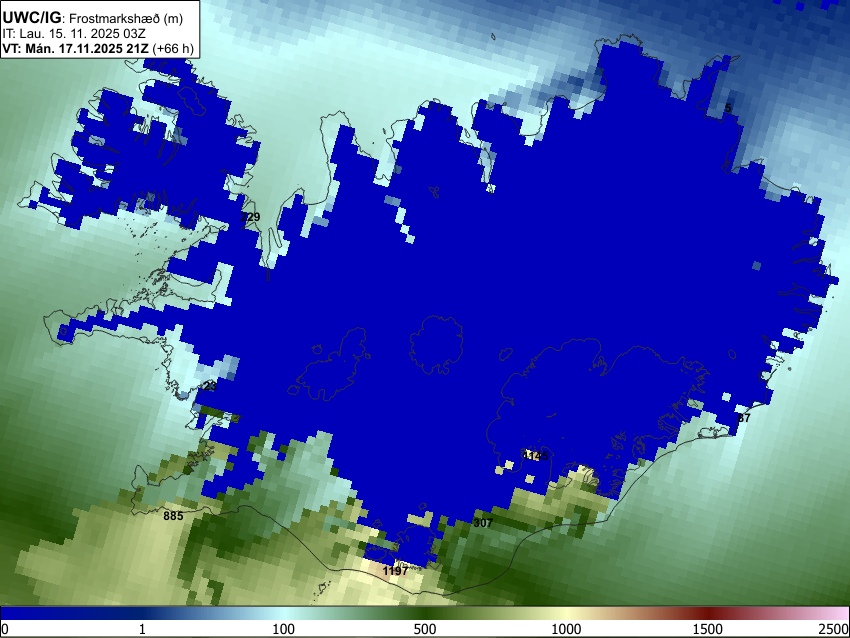Click the 500 tick on the color scale

coord(425,629)
